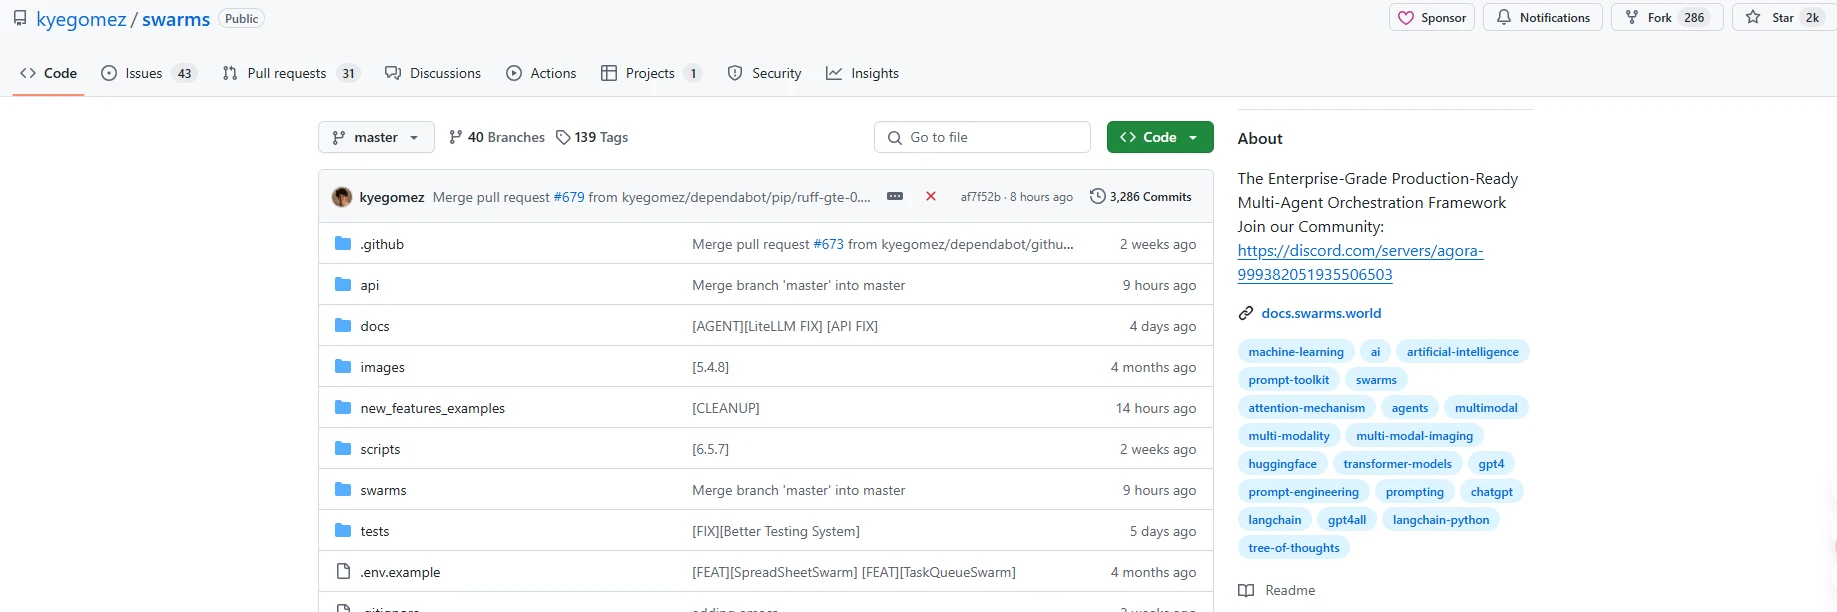Open the new_features_examples folder
This screenshot has width=1837, height=612.
[x=432, y=408]
